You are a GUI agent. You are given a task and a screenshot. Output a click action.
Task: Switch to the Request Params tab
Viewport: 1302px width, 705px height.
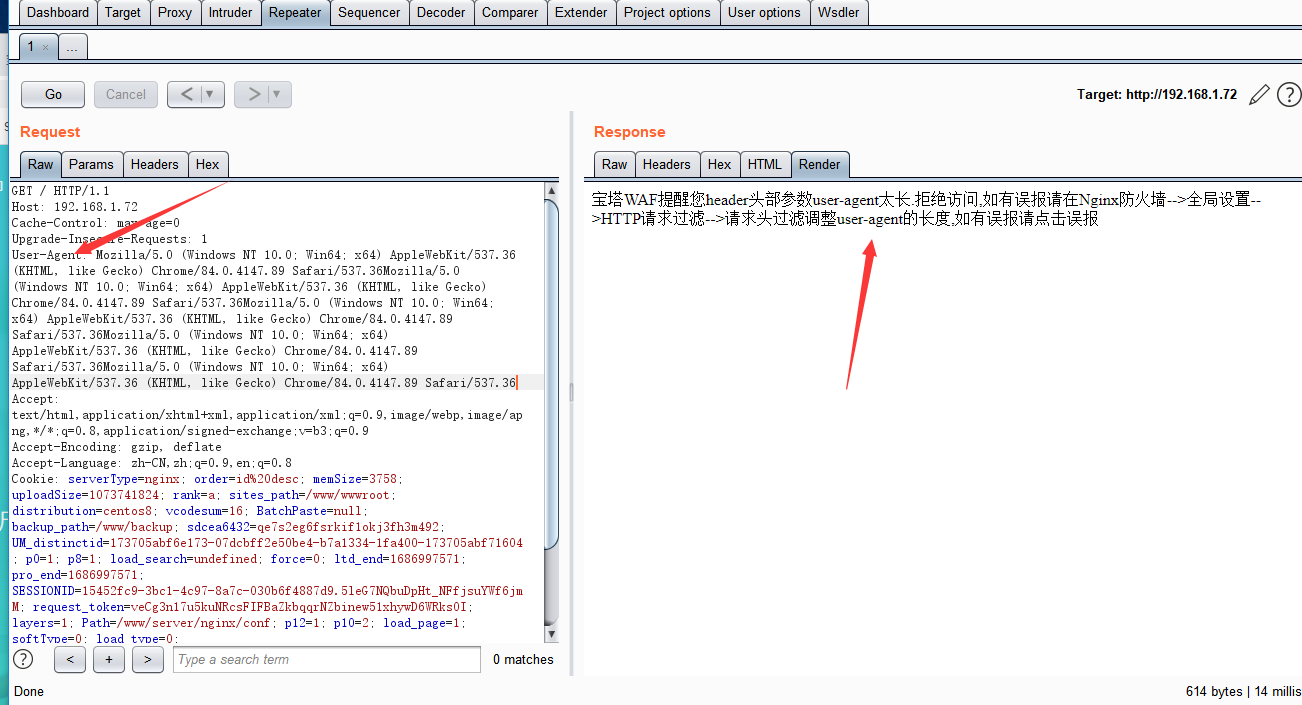click(x=92, y=165)
